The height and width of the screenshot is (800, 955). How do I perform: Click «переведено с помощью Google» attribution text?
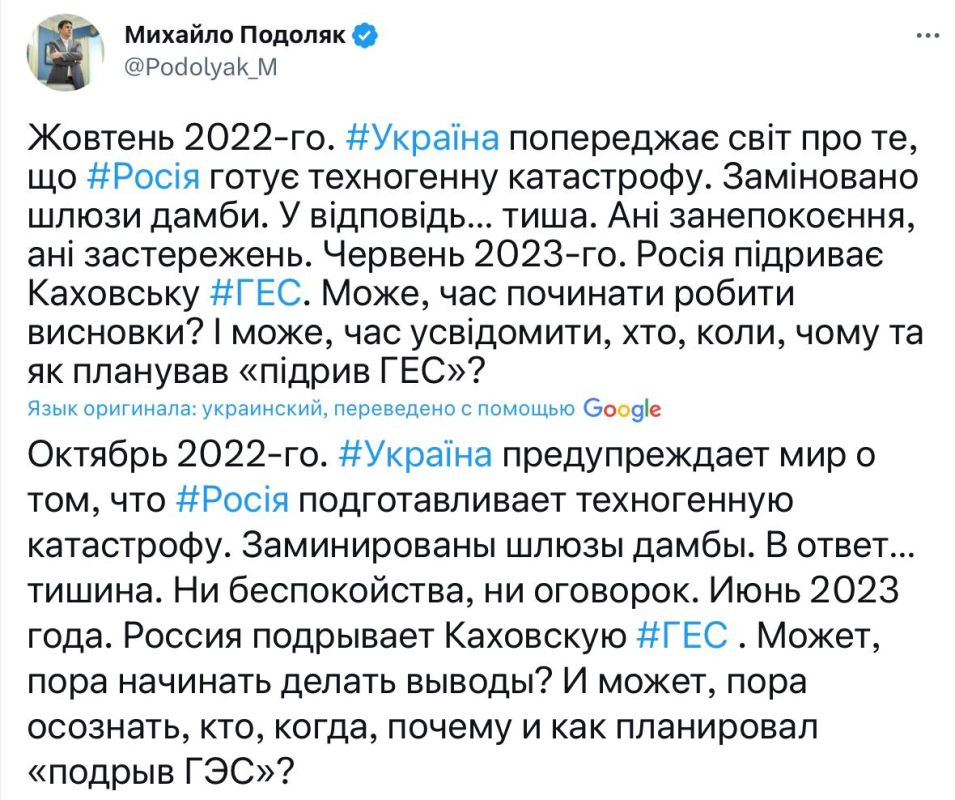coord(440,407)
